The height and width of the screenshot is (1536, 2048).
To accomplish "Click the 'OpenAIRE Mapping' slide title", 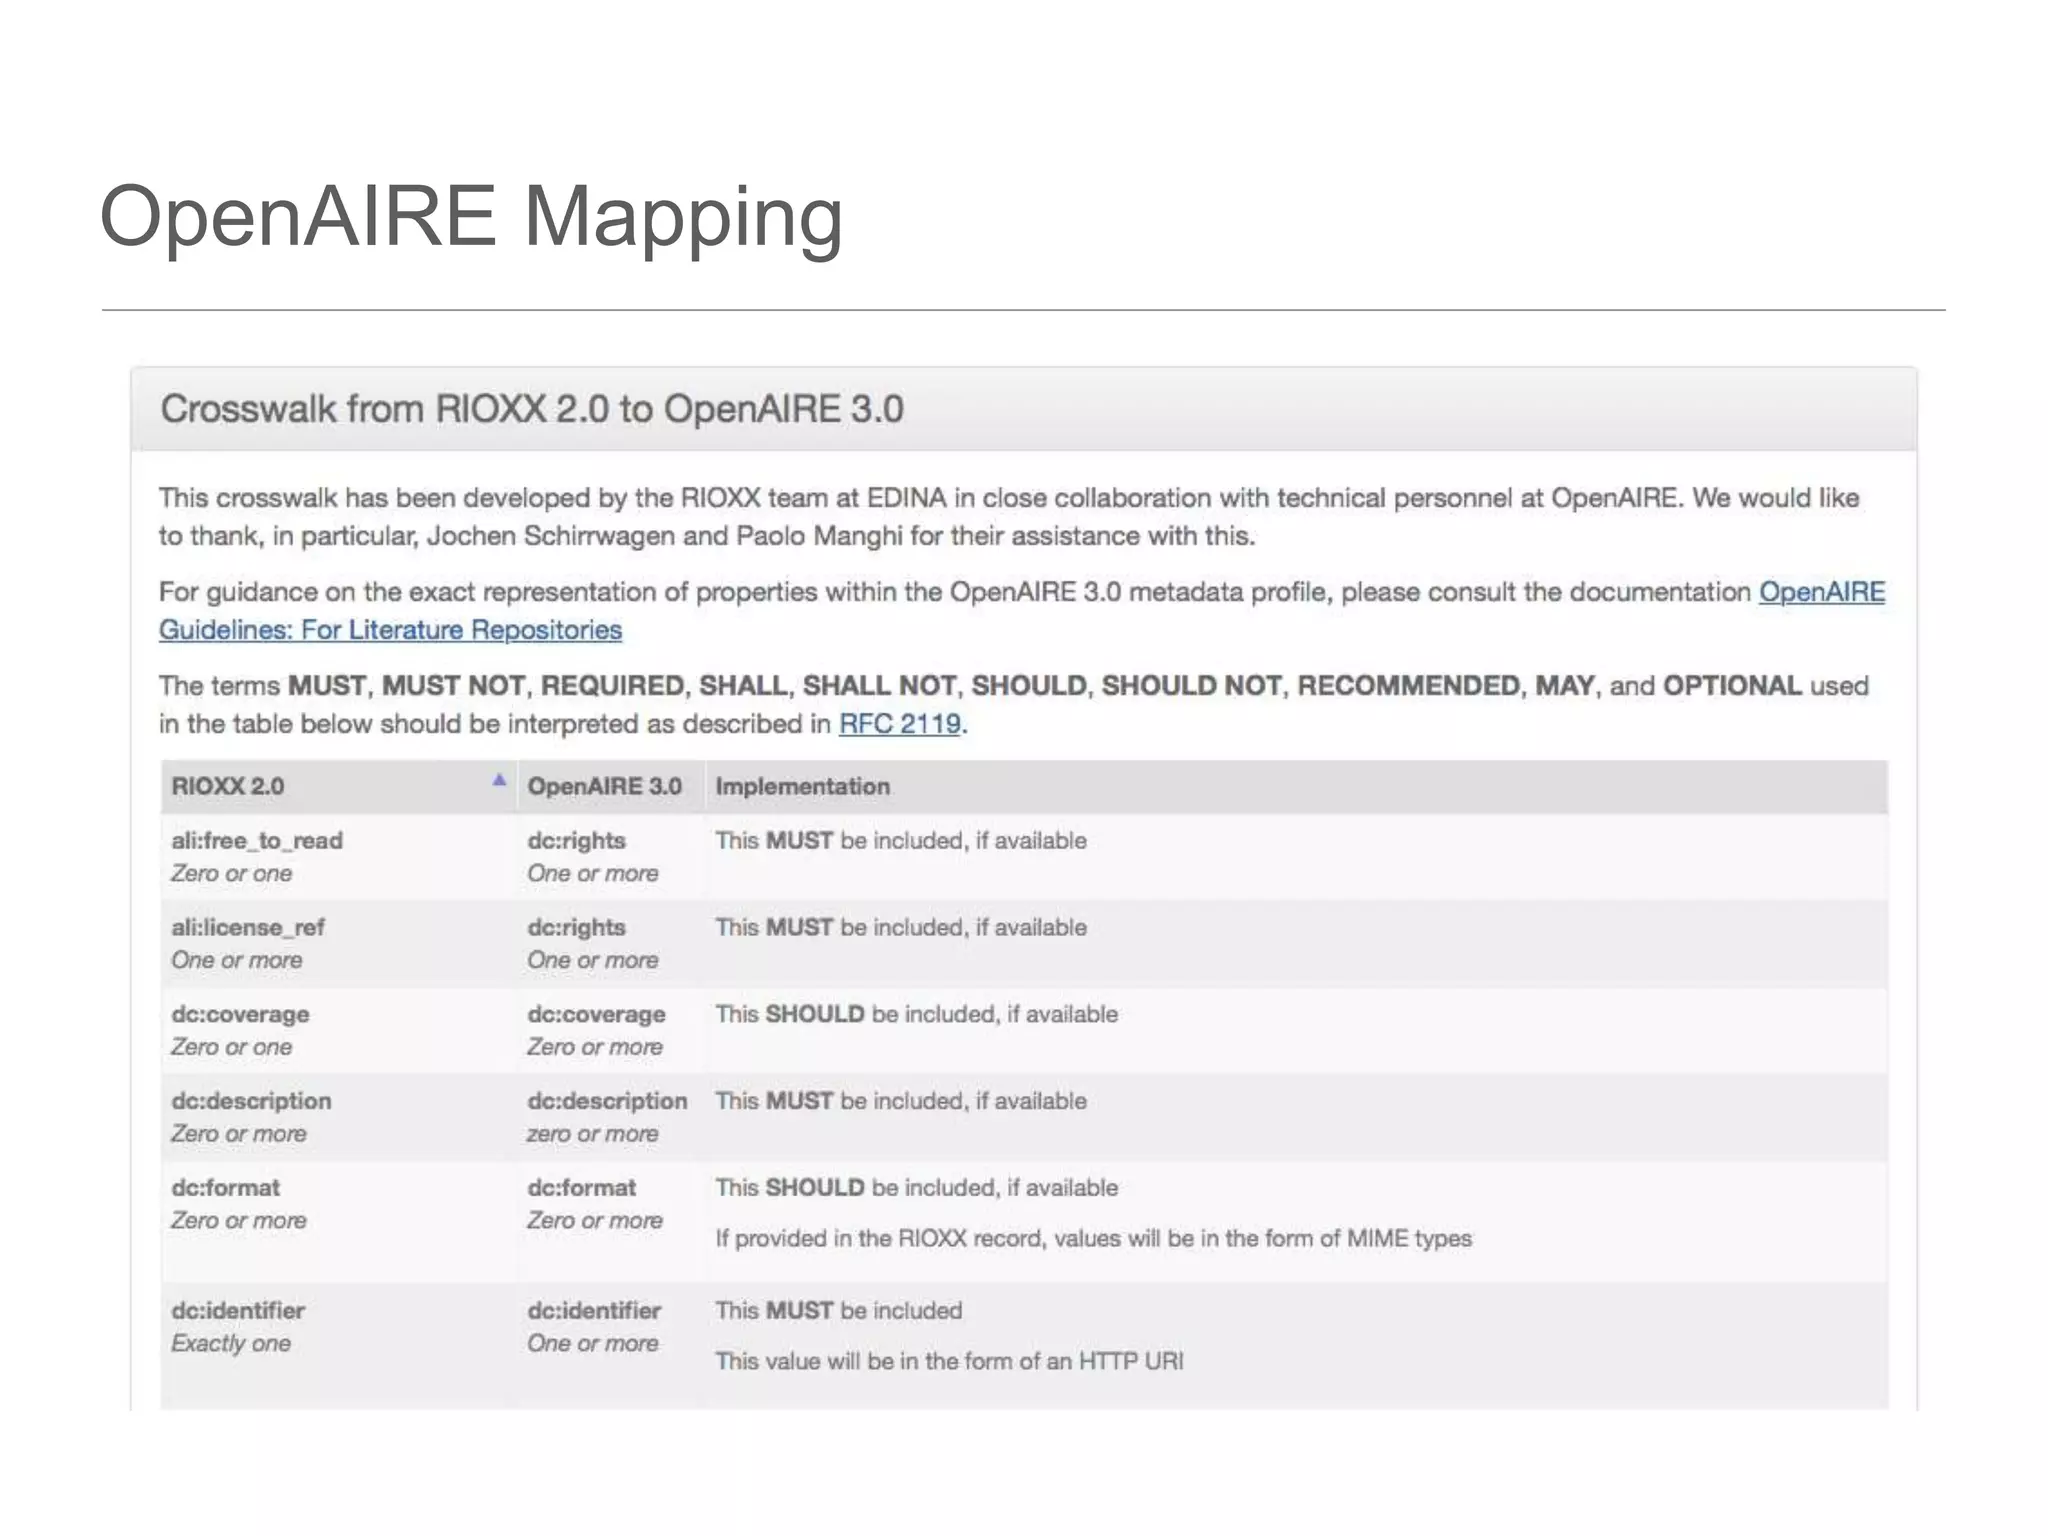I will pos(472,217).
